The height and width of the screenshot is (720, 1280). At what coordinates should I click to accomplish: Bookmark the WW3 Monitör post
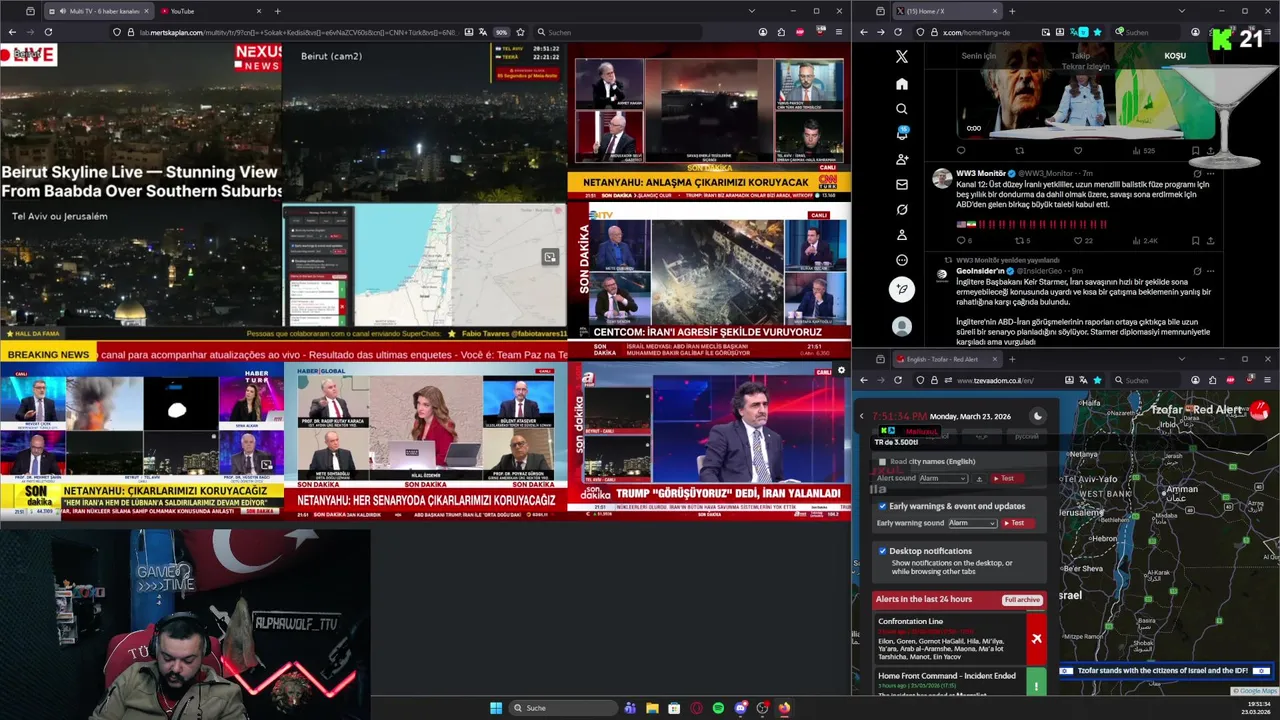point(1195,240)
